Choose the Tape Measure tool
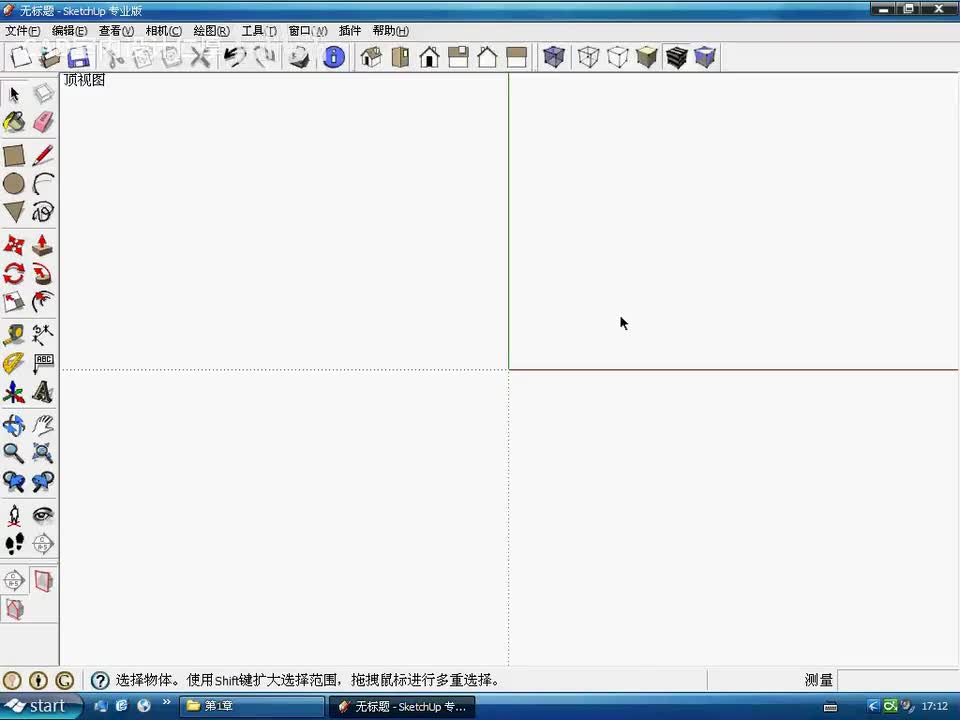Viewport: 960px width, 720px height. click(14, 335)
